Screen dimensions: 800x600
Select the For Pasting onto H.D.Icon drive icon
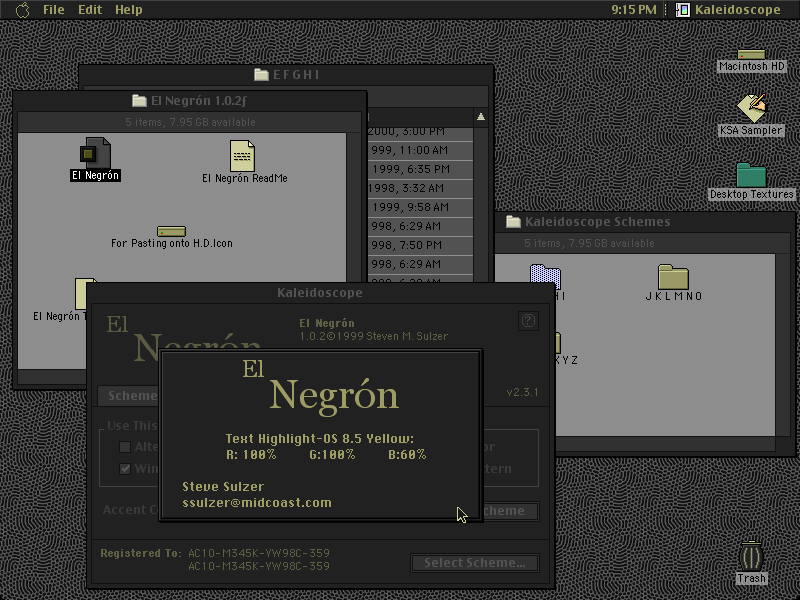coord(171,231)
